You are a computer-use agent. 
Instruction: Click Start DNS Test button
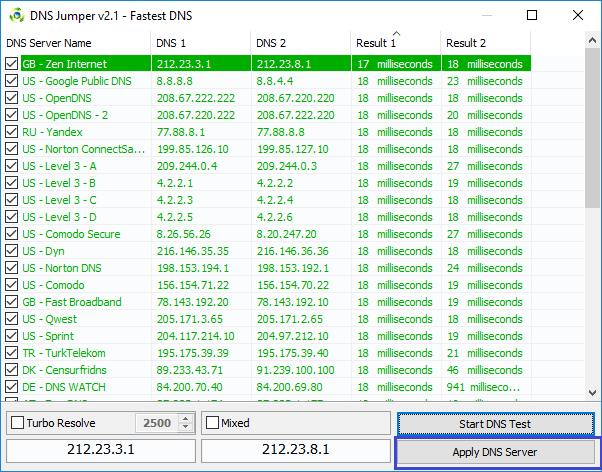[495, 424]
